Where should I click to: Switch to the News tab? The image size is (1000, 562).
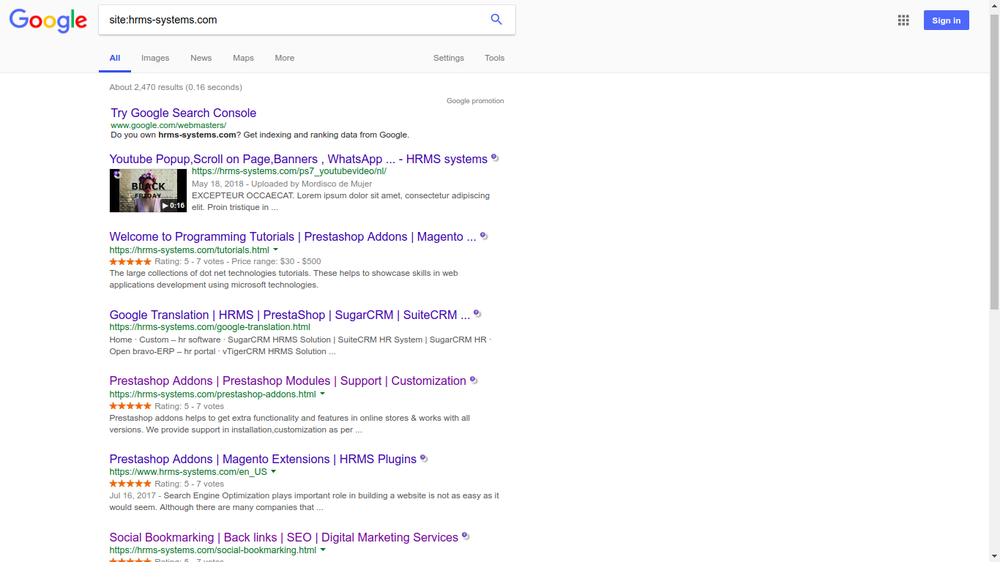point(201,58)
